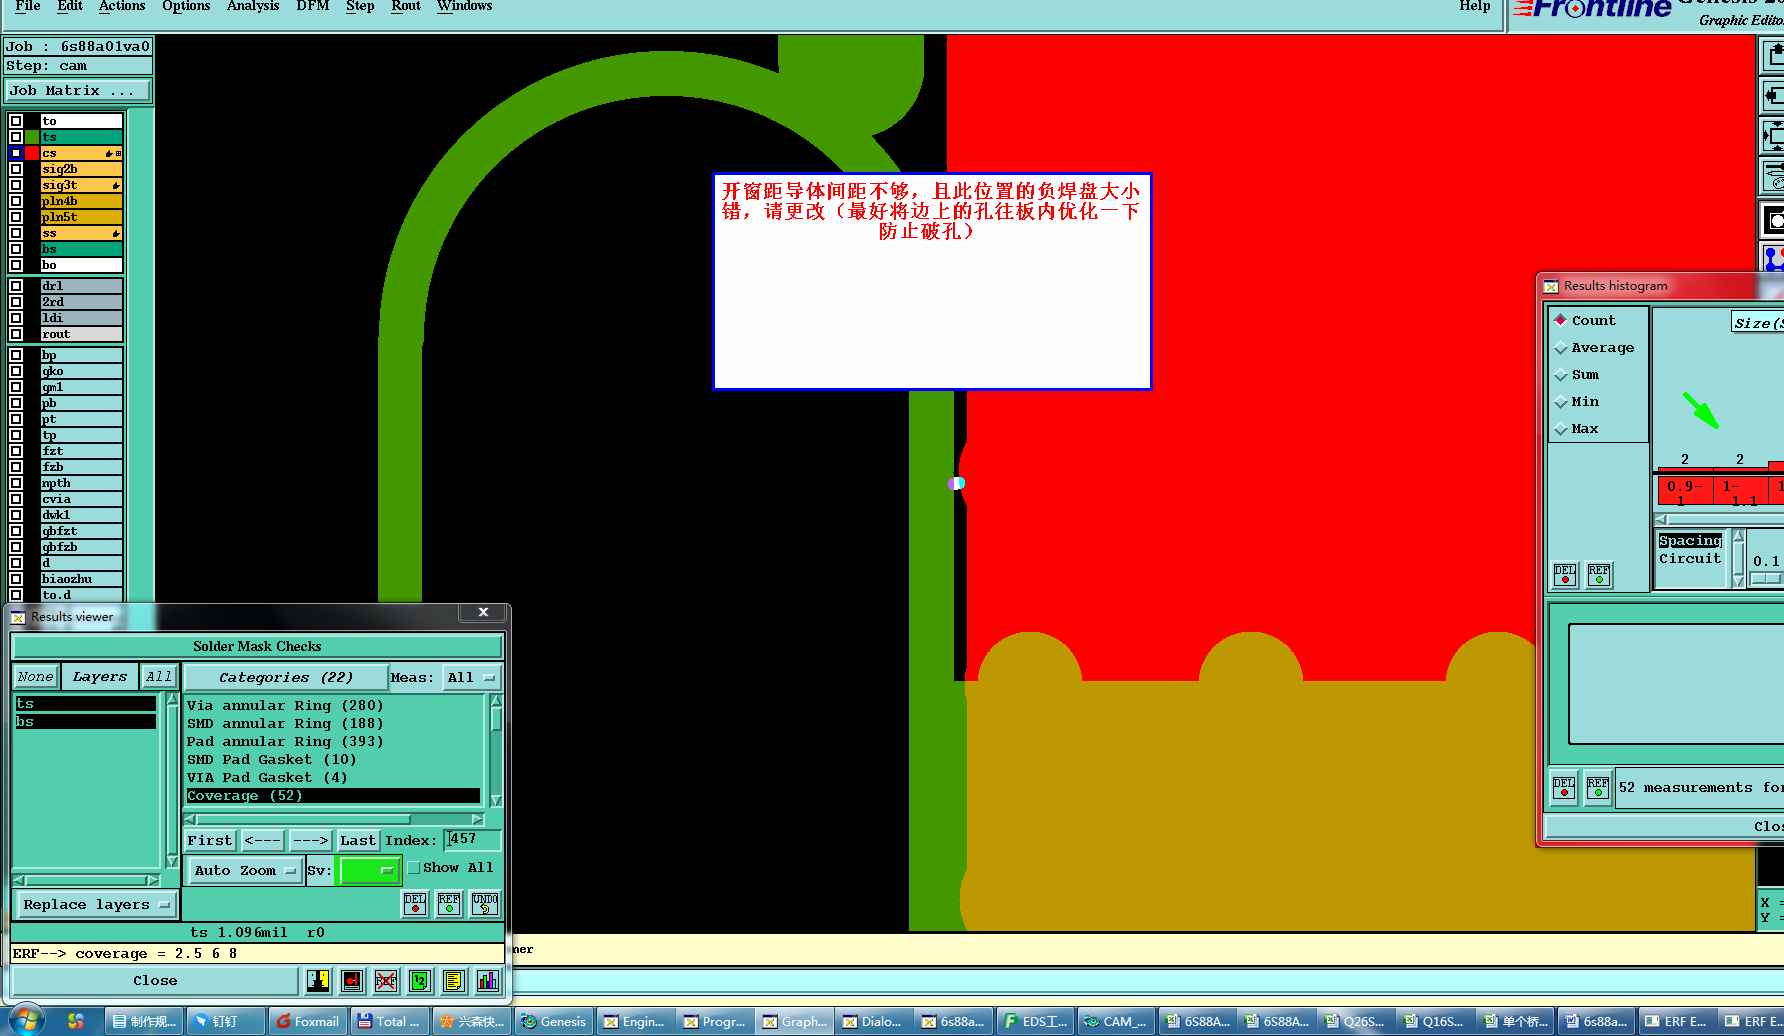This screenshot has width=1784, height=1036.
Task: Click the Last result button
Action: 358,841
